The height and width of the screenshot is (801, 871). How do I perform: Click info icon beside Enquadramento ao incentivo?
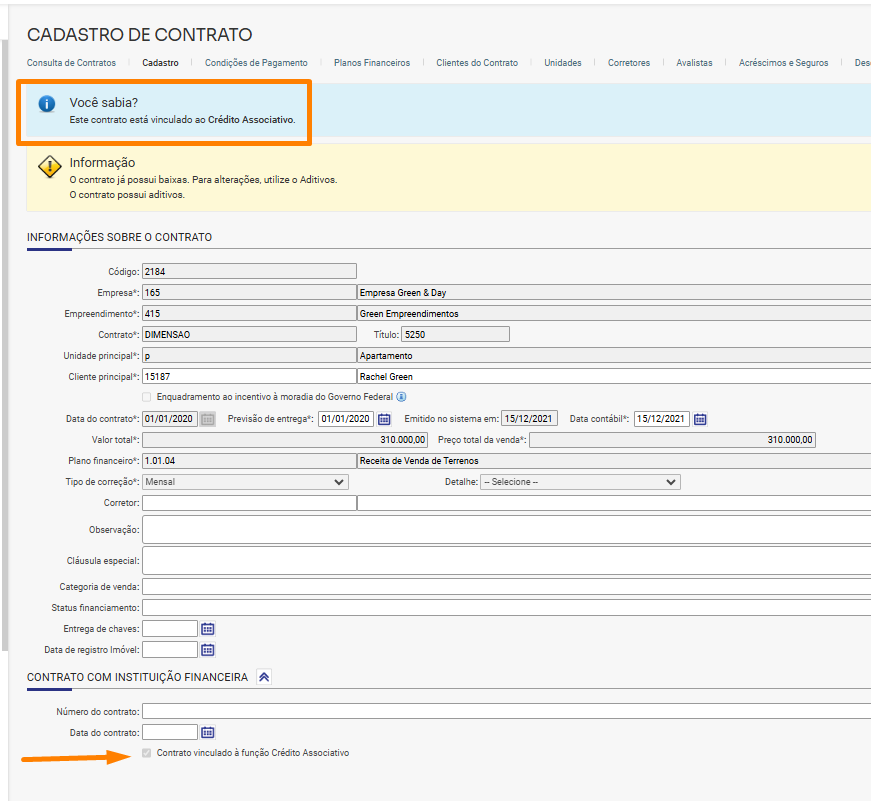[401, 397]
